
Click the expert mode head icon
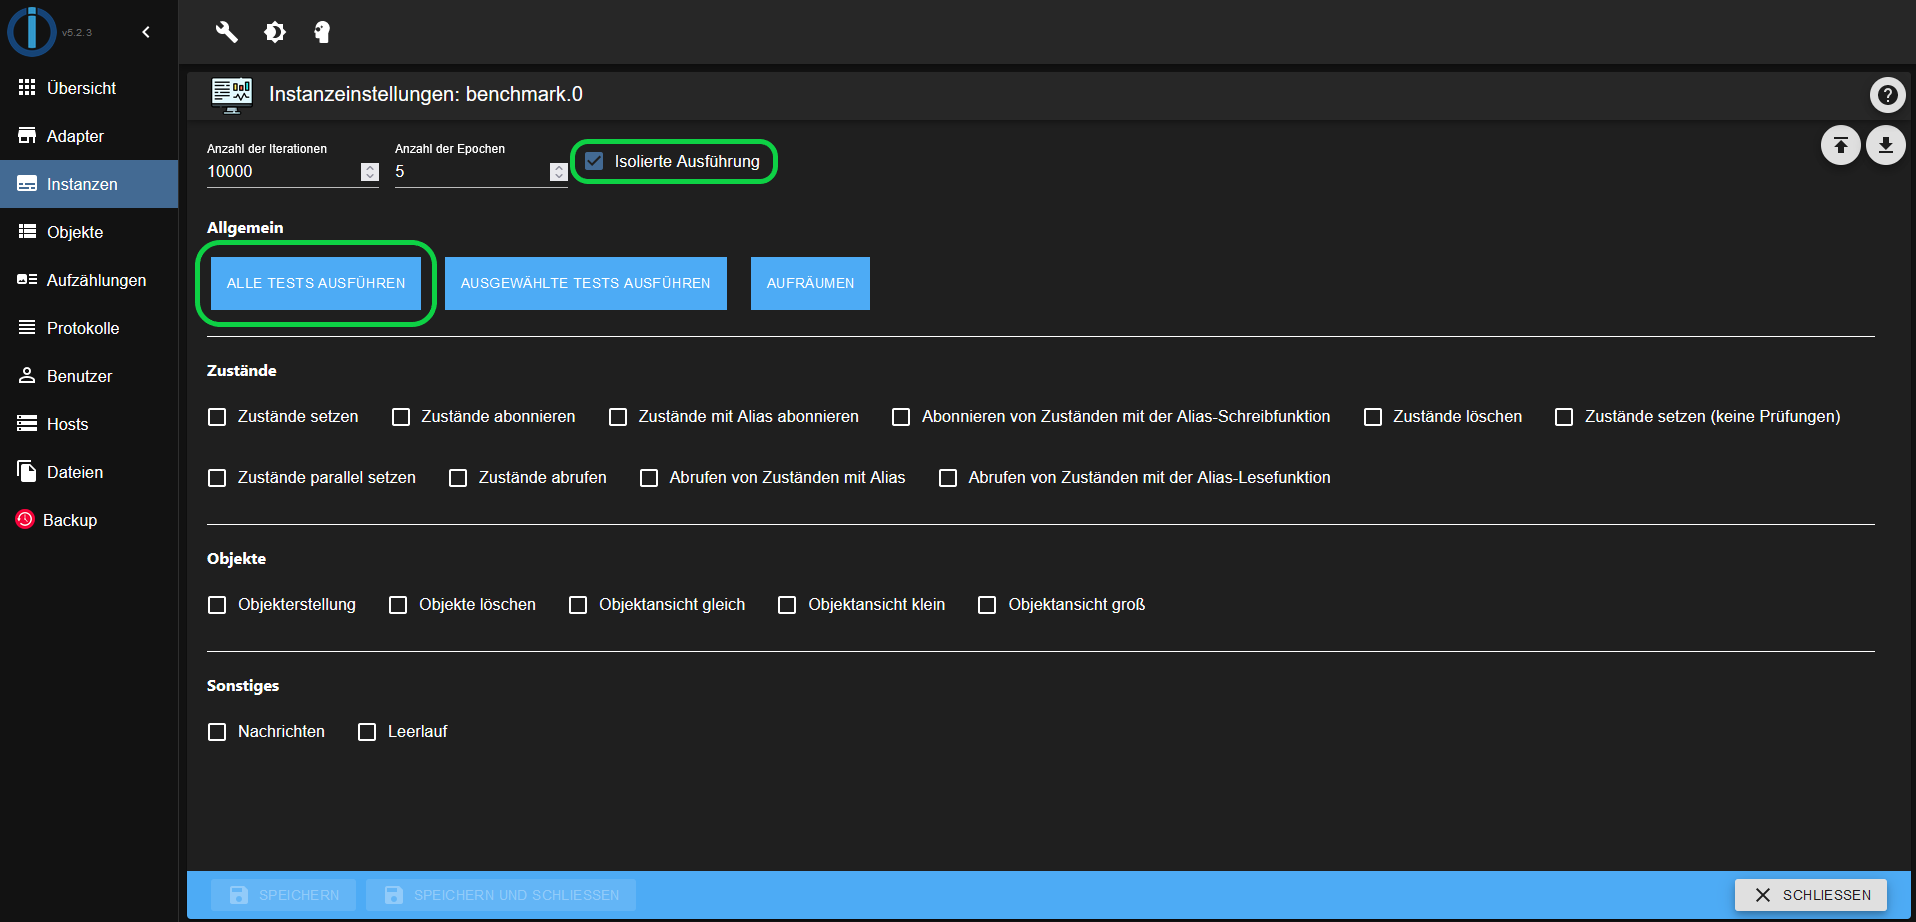pos(322,32)
